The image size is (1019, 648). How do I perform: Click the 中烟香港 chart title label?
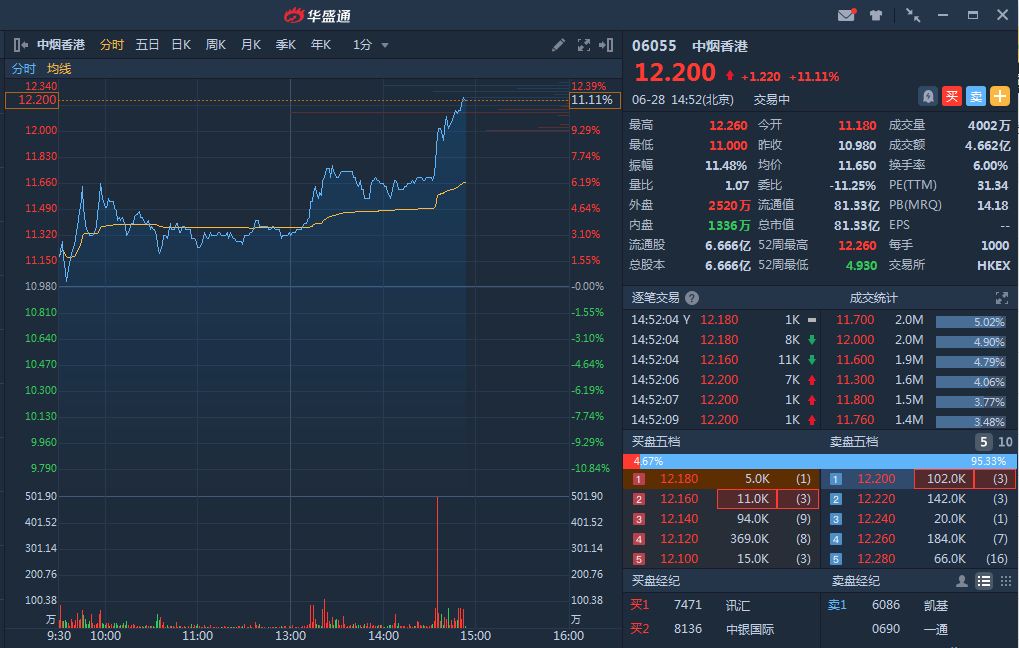(60, 45)
